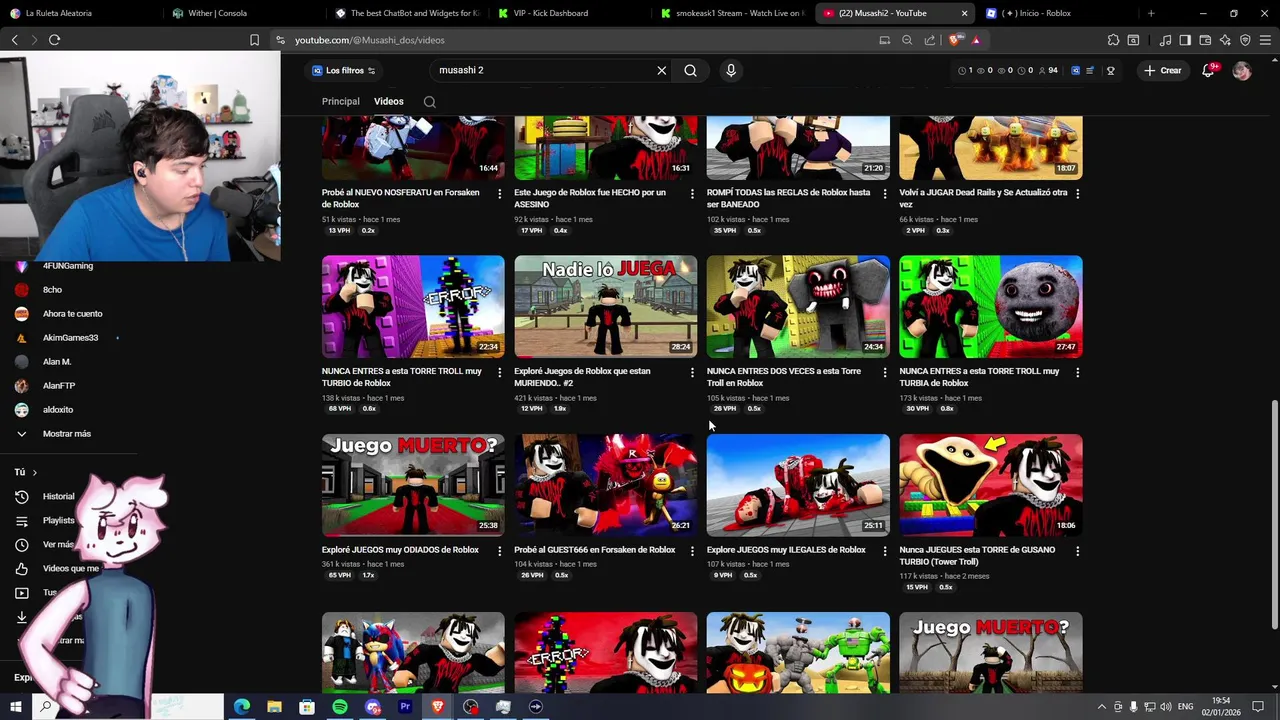Open options for GUSANO TURBIO tower video

click(1077, 551)
